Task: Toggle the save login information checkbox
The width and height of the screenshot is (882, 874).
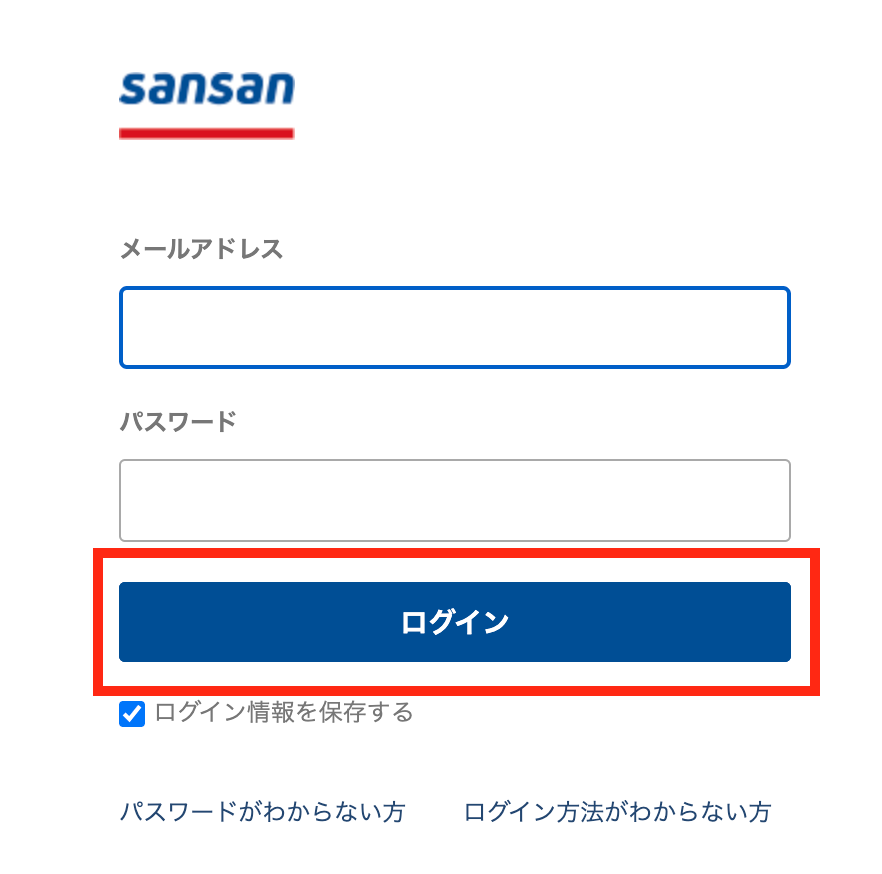Action: pyautogui.click(x=132, y=714)
